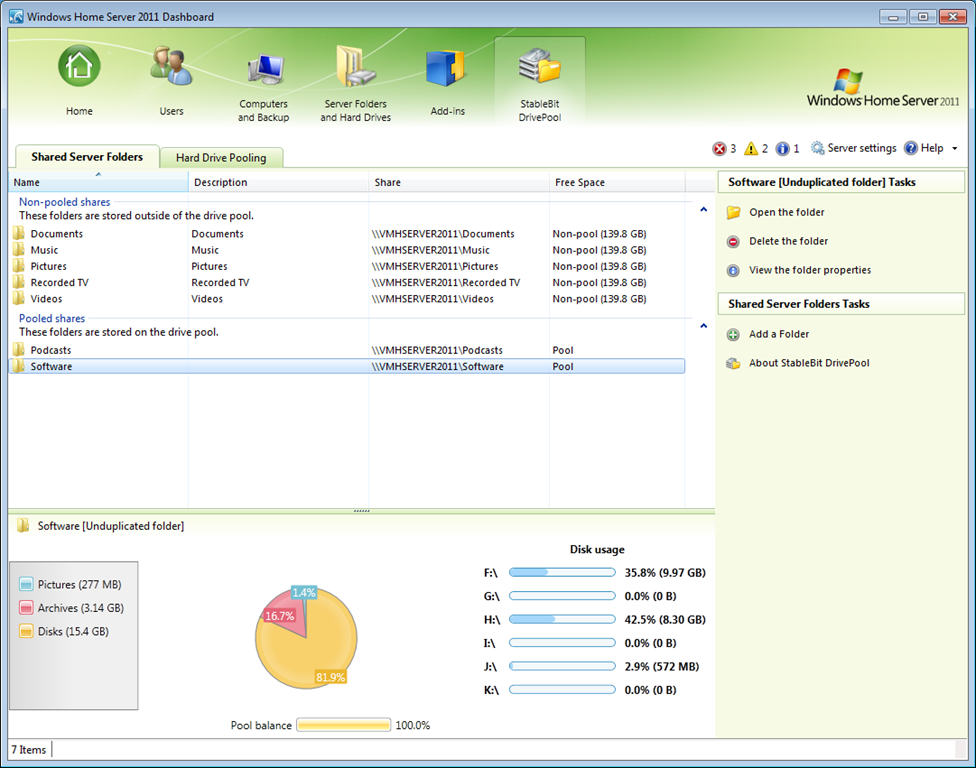
Task: Click the Open the folder task icon
Action: tap(733, 212)
